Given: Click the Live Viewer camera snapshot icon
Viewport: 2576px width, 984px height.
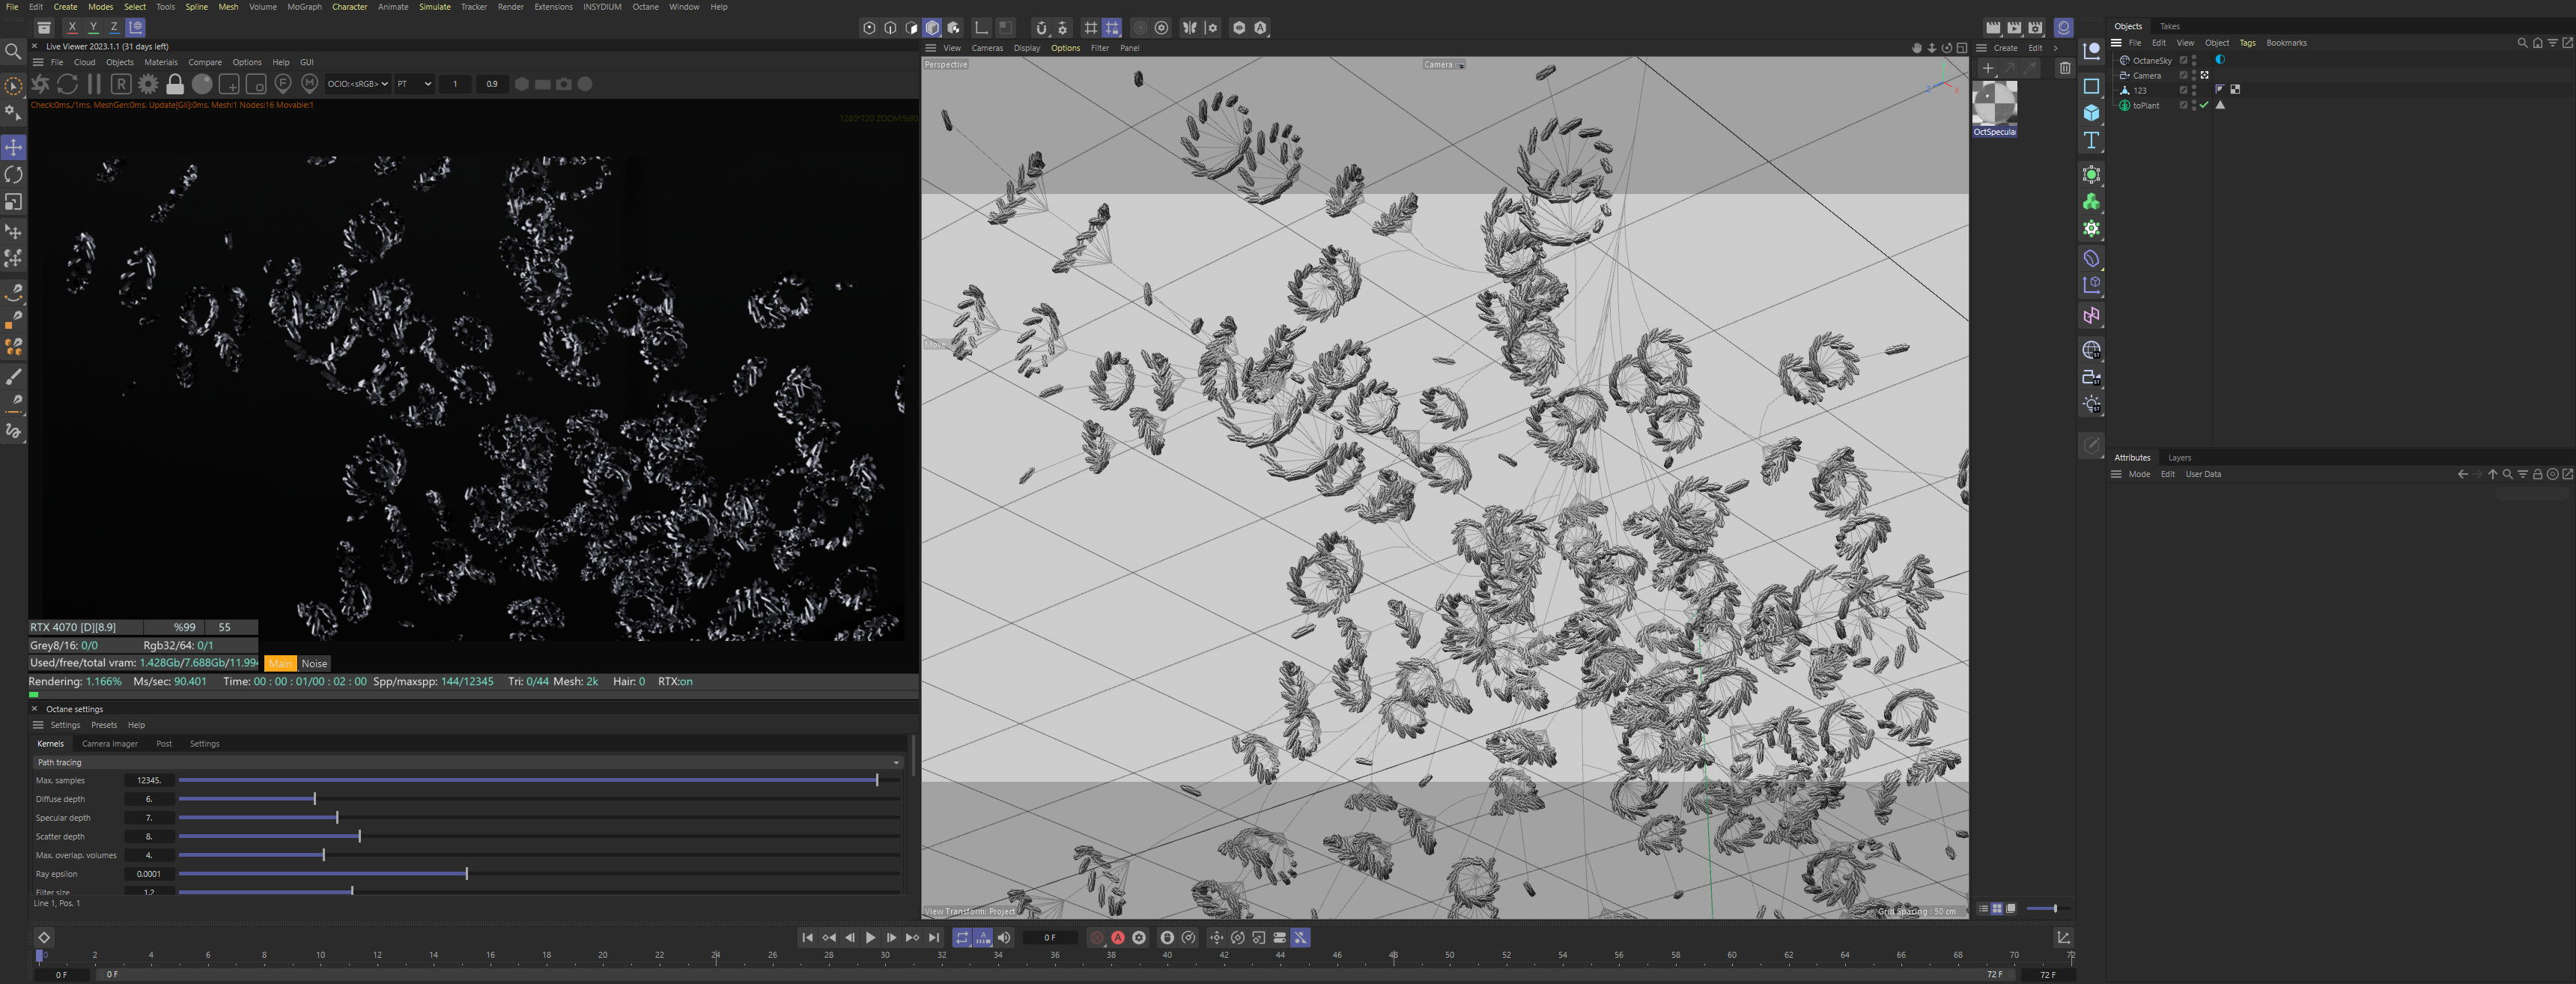Looking at the screenshot, I should click(x=564, y=84).
